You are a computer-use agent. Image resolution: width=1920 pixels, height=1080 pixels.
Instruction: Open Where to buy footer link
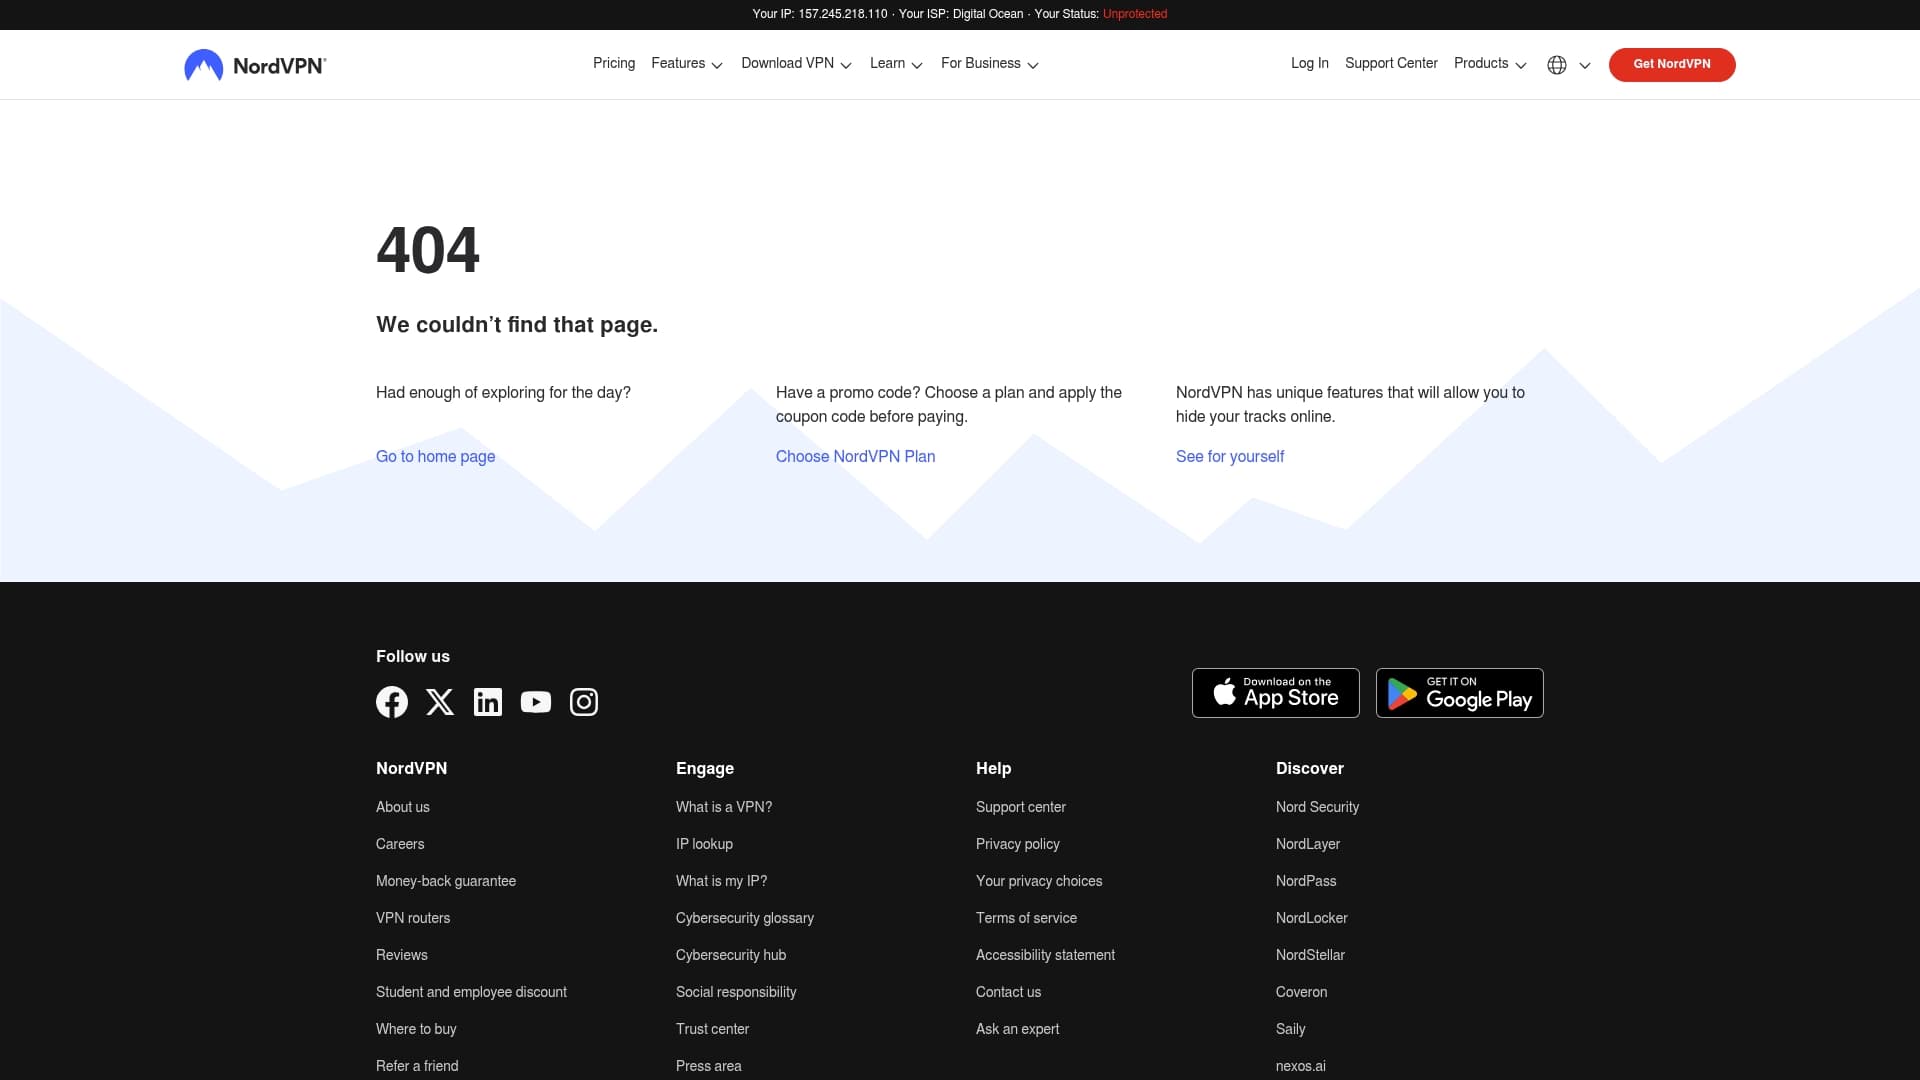pyautogui.click(x=416, y=1029)
